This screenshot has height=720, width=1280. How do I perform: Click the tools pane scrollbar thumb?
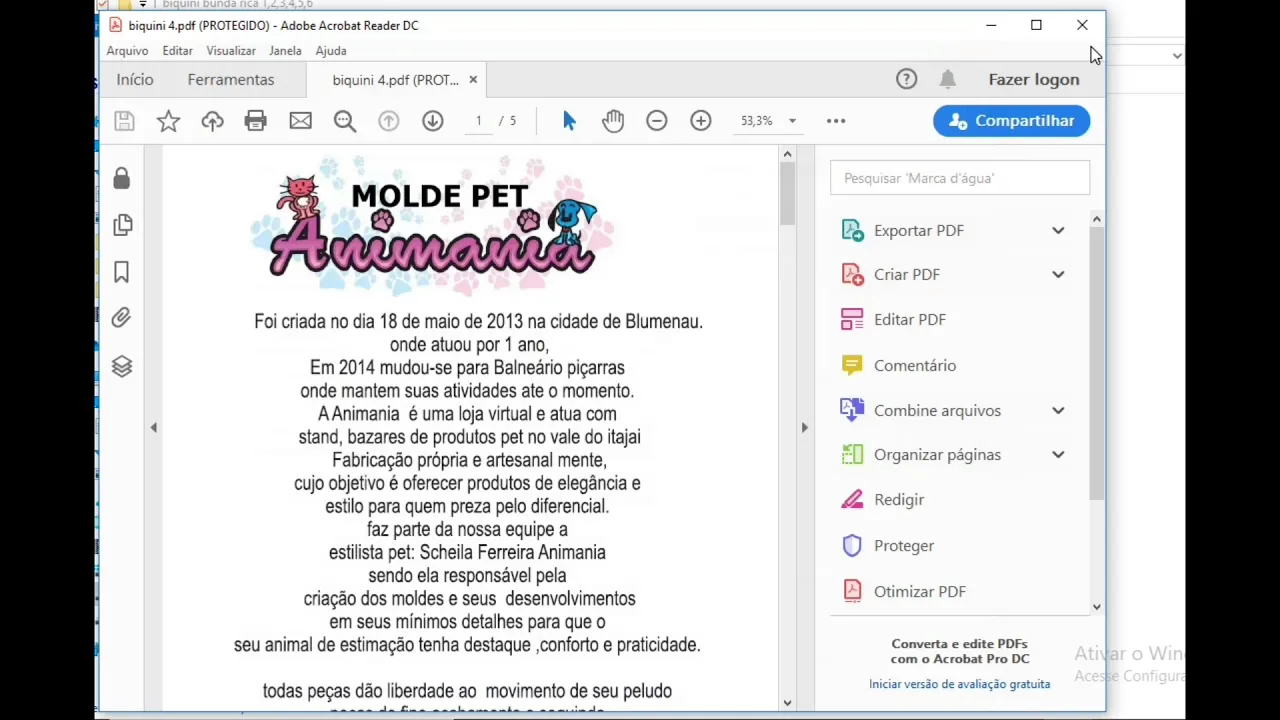[x=1097, y=364]
